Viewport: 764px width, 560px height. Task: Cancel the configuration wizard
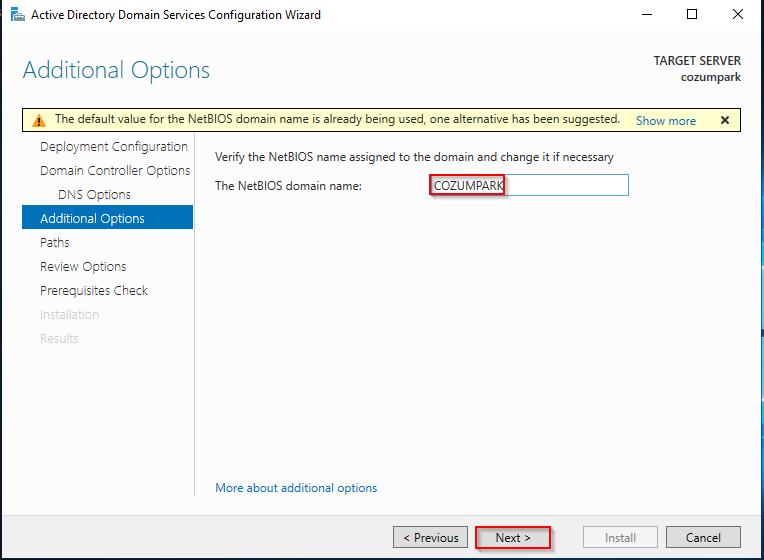703,537
